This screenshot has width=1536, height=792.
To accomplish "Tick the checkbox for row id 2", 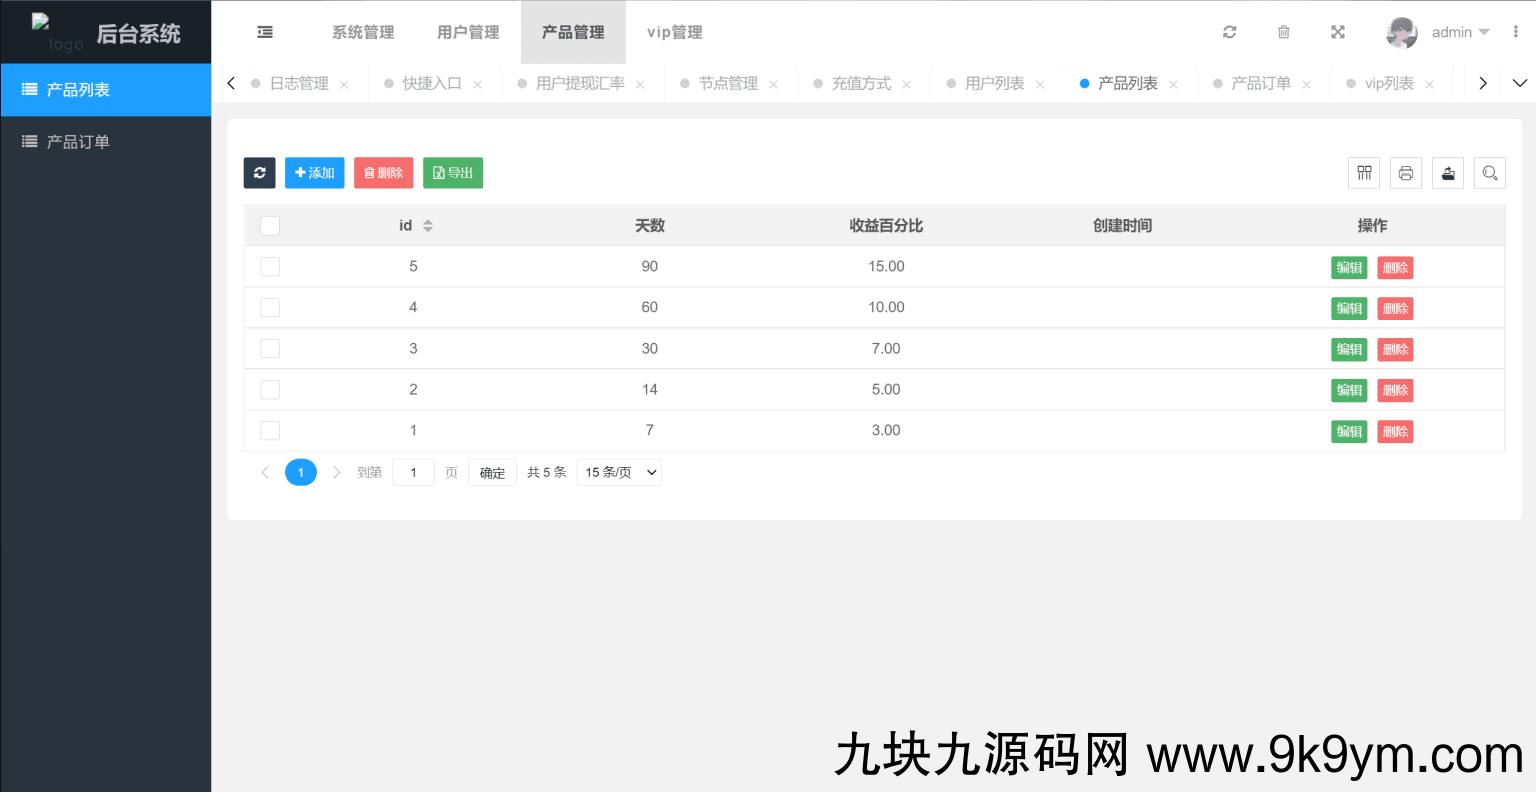I will [x=270, y=390].
